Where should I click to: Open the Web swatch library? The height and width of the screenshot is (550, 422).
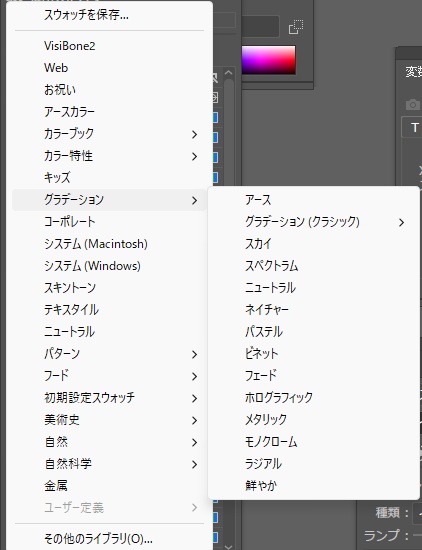(109, 68)
